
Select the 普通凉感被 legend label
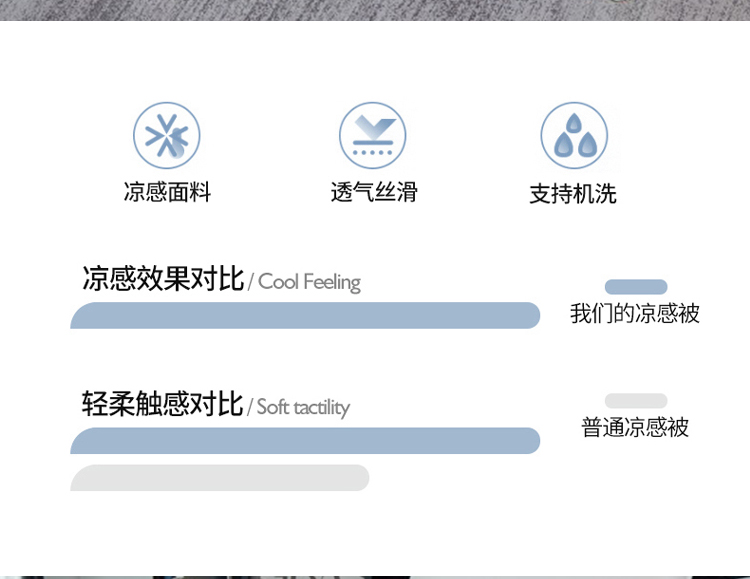coord(635,427)
